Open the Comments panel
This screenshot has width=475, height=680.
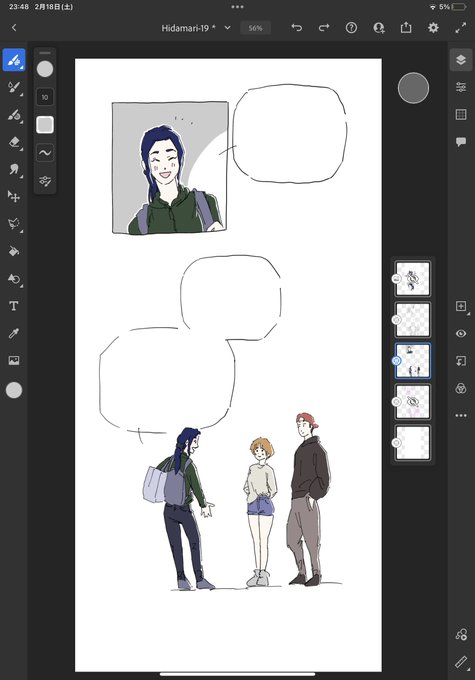tap(461, 142)
